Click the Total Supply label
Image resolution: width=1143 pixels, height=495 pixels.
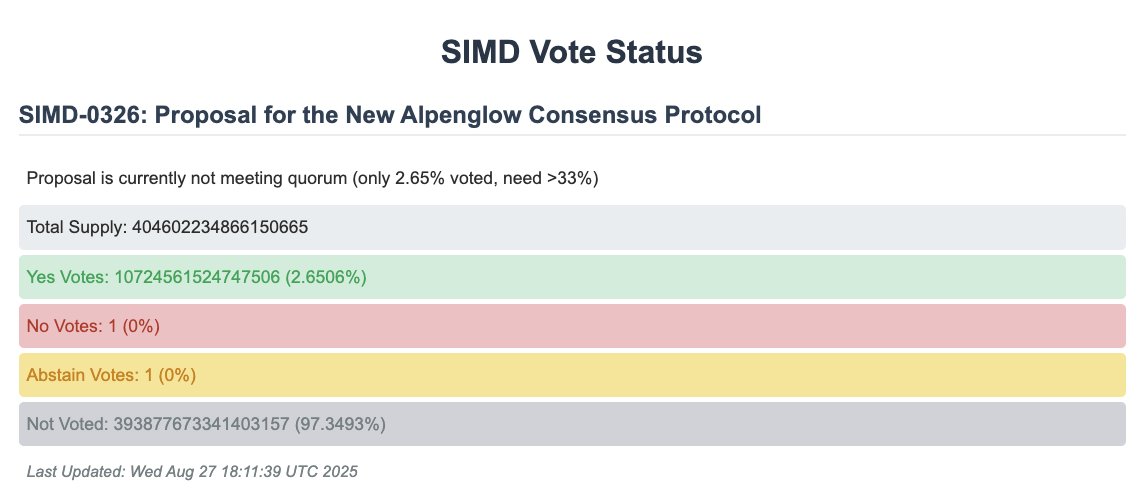[x=77, y=228]
